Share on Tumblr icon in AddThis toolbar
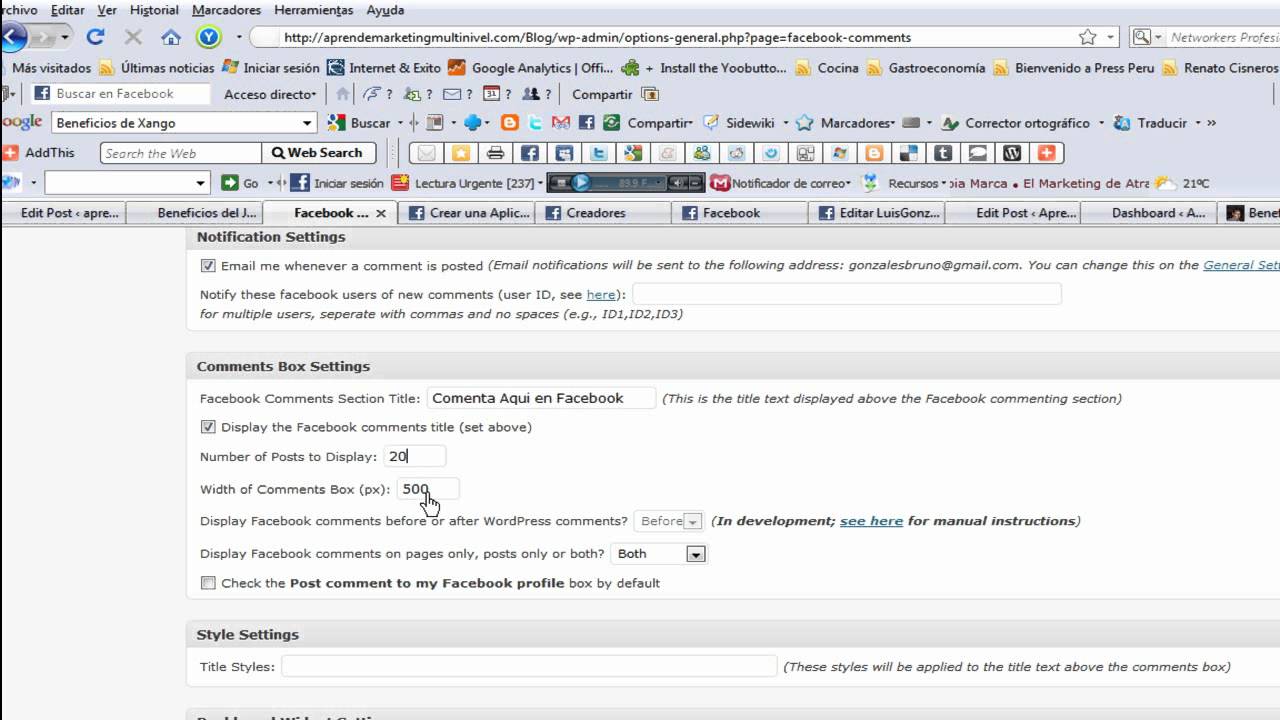This screenshot has height=720, width=1280. point(943,153)
